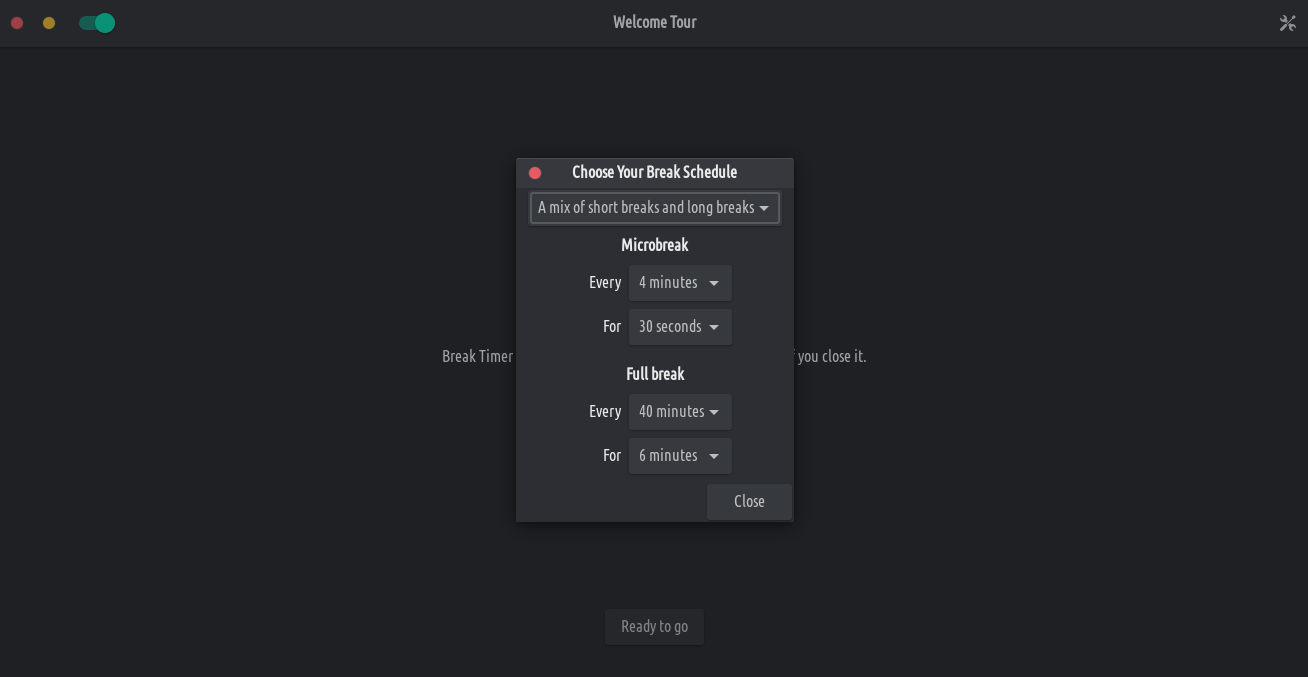Click the red close dot in main window
Screen dimensions: 1308x677
click(x=17, y=23)
